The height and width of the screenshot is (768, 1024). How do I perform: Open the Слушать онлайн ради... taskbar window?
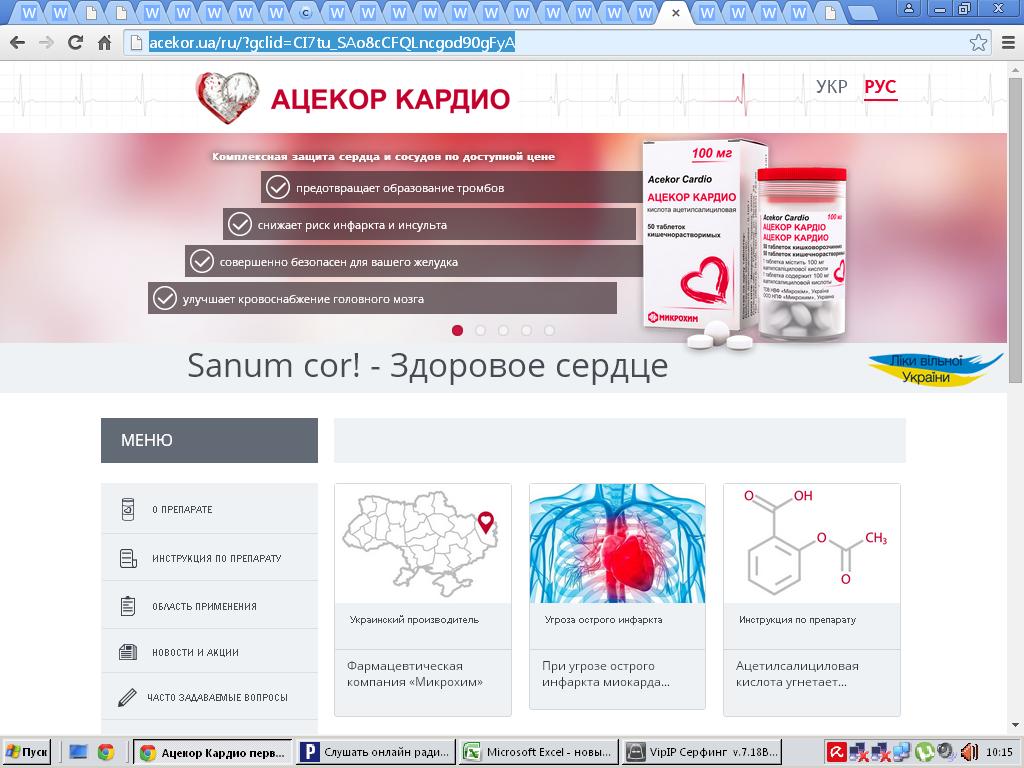coord(376,752)
